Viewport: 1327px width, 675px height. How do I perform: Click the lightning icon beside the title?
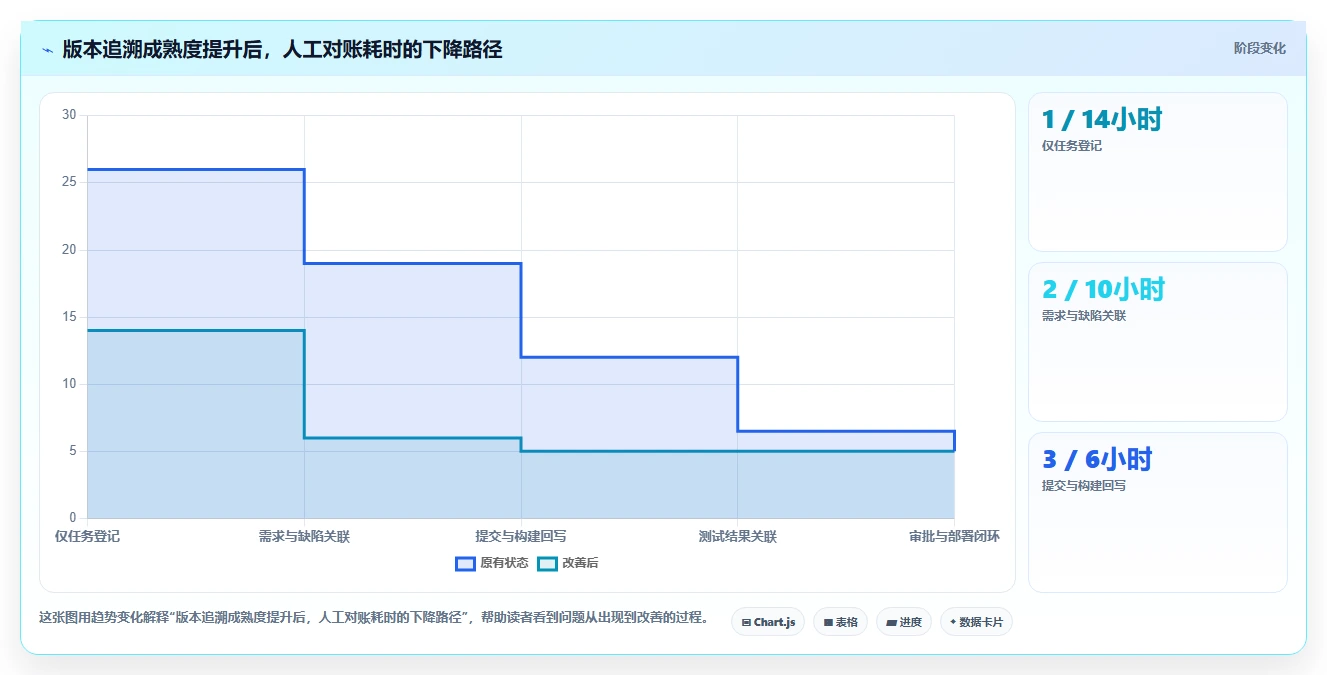[x=47, y=50]
